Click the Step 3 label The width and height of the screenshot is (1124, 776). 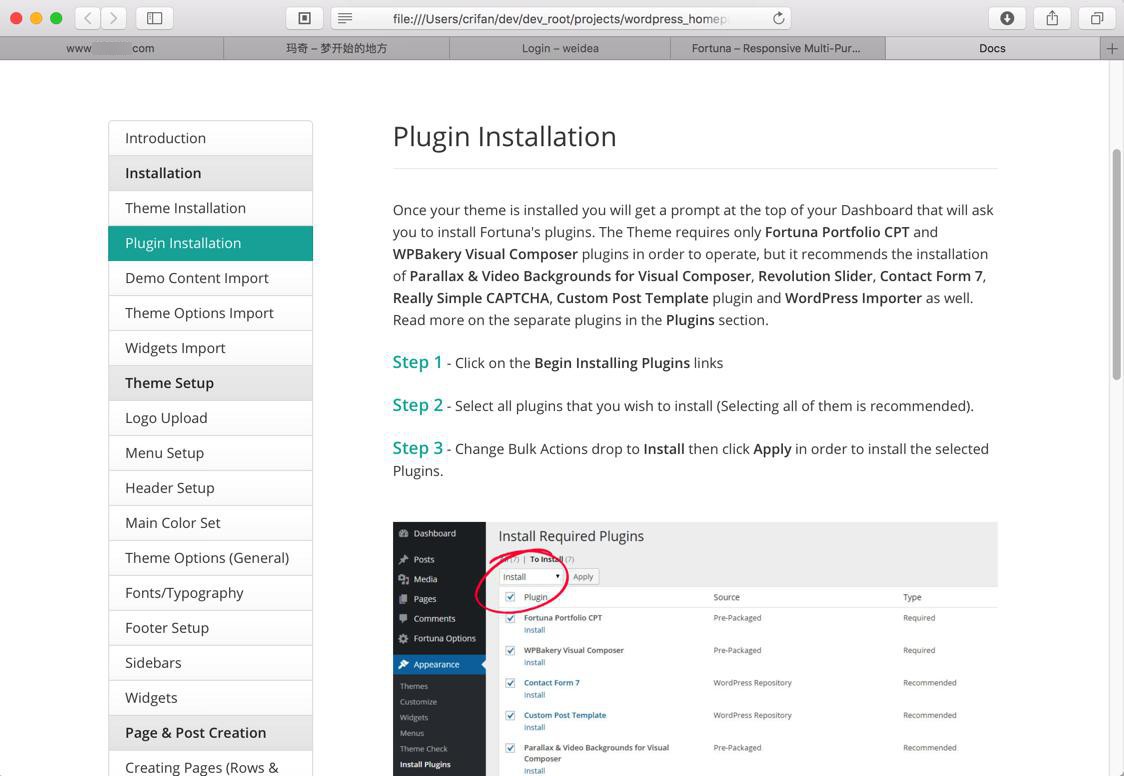click(x=417, y=449)
